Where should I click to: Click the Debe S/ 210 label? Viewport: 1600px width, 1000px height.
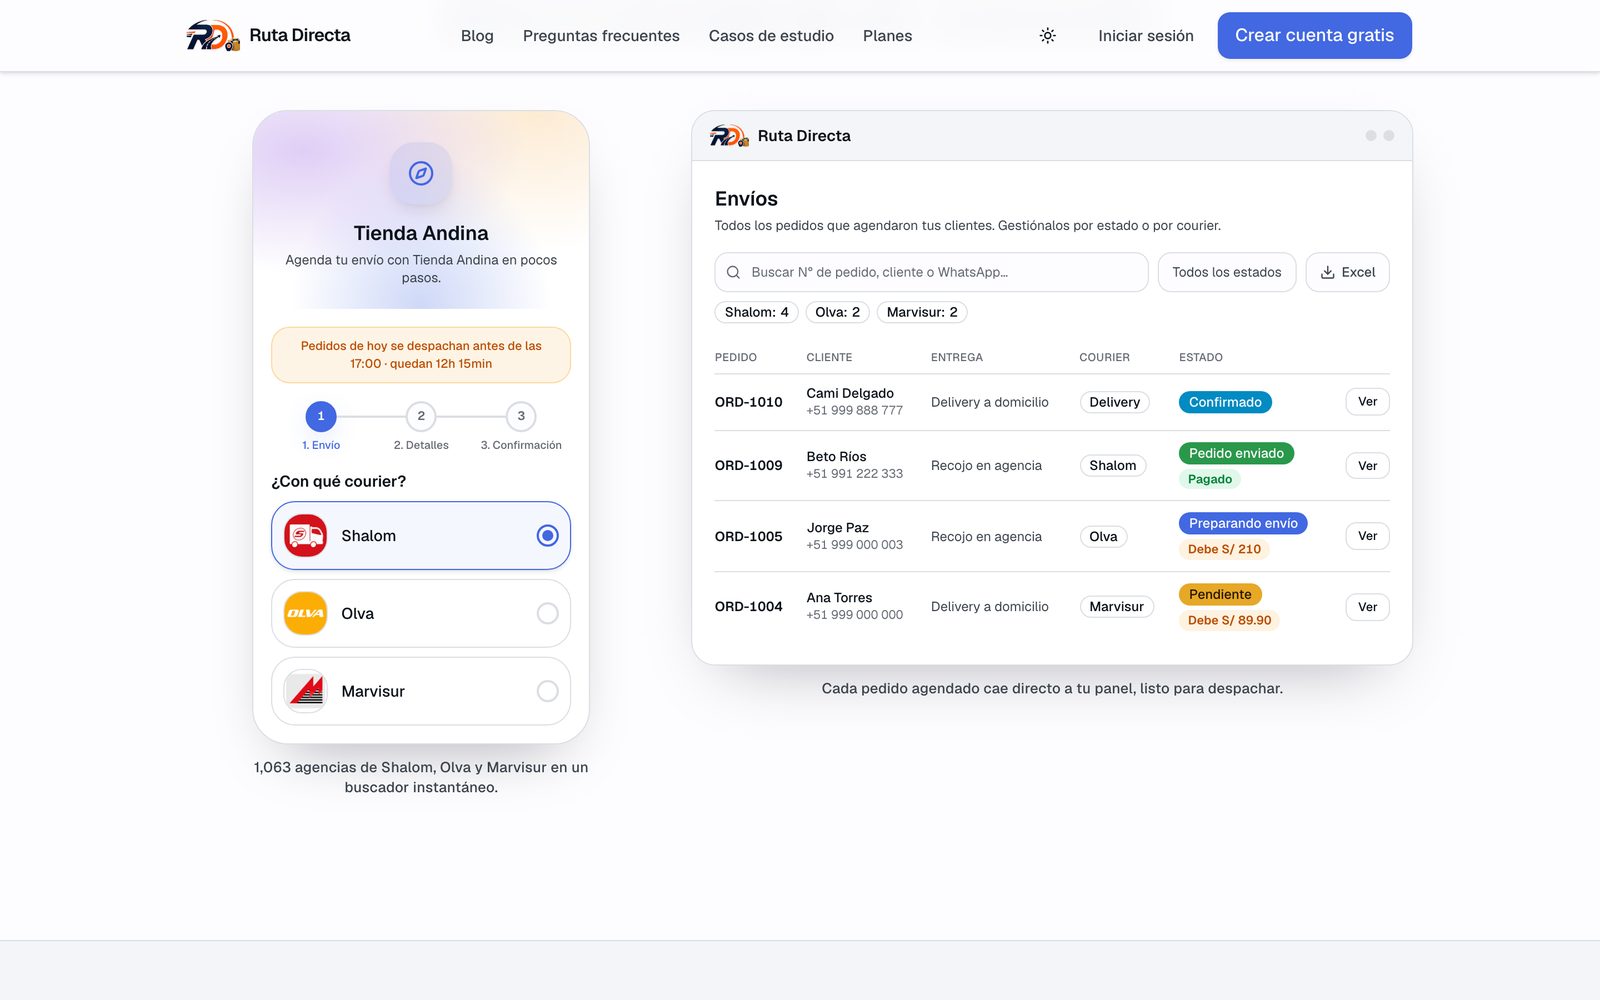click(x=1224, y=549)
